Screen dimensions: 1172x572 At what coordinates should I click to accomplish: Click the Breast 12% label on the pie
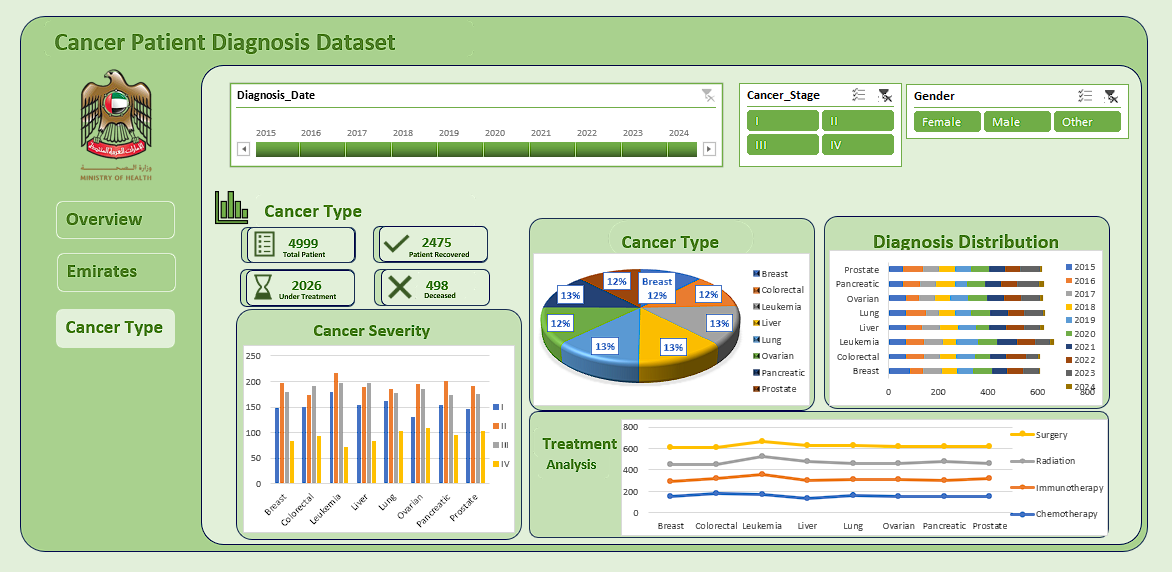click(657, 288)
